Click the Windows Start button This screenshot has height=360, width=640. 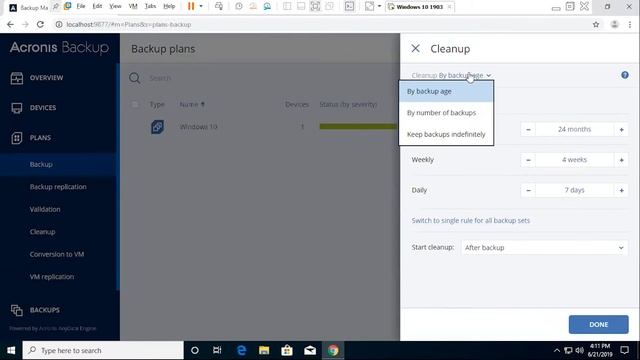pos(11,351)
